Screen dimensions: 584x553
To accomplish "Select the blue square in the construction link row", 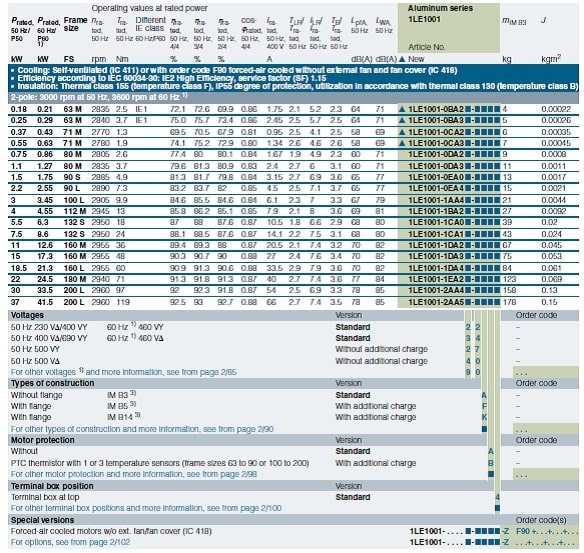I will (x=484, y=429).
